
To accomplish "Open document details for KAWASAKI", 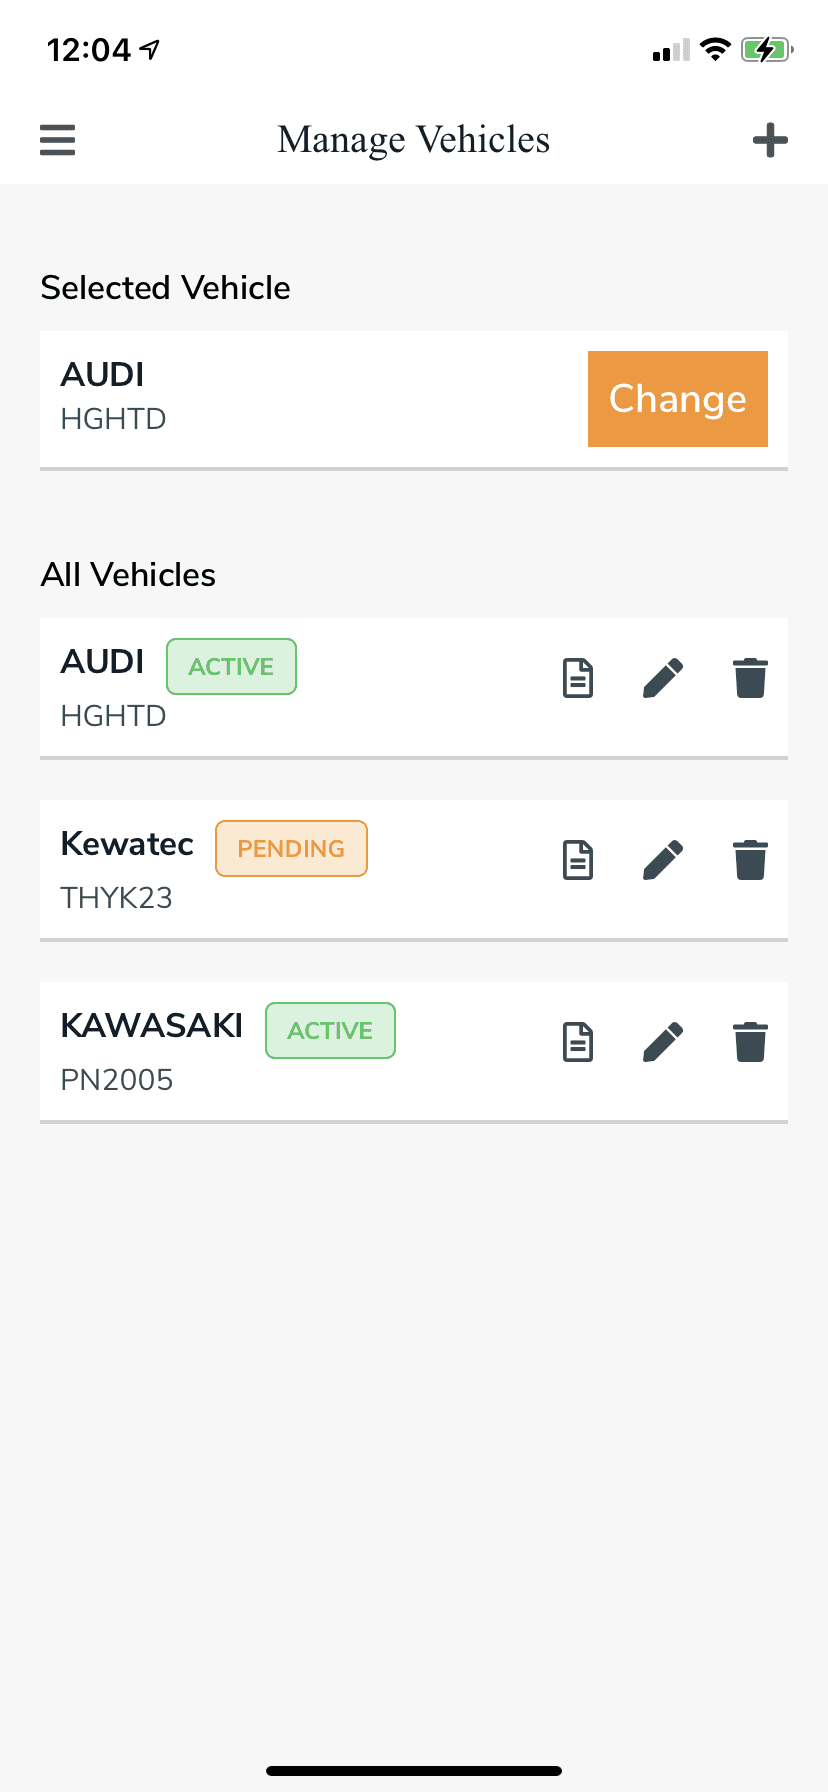I will pos(577,1041).
